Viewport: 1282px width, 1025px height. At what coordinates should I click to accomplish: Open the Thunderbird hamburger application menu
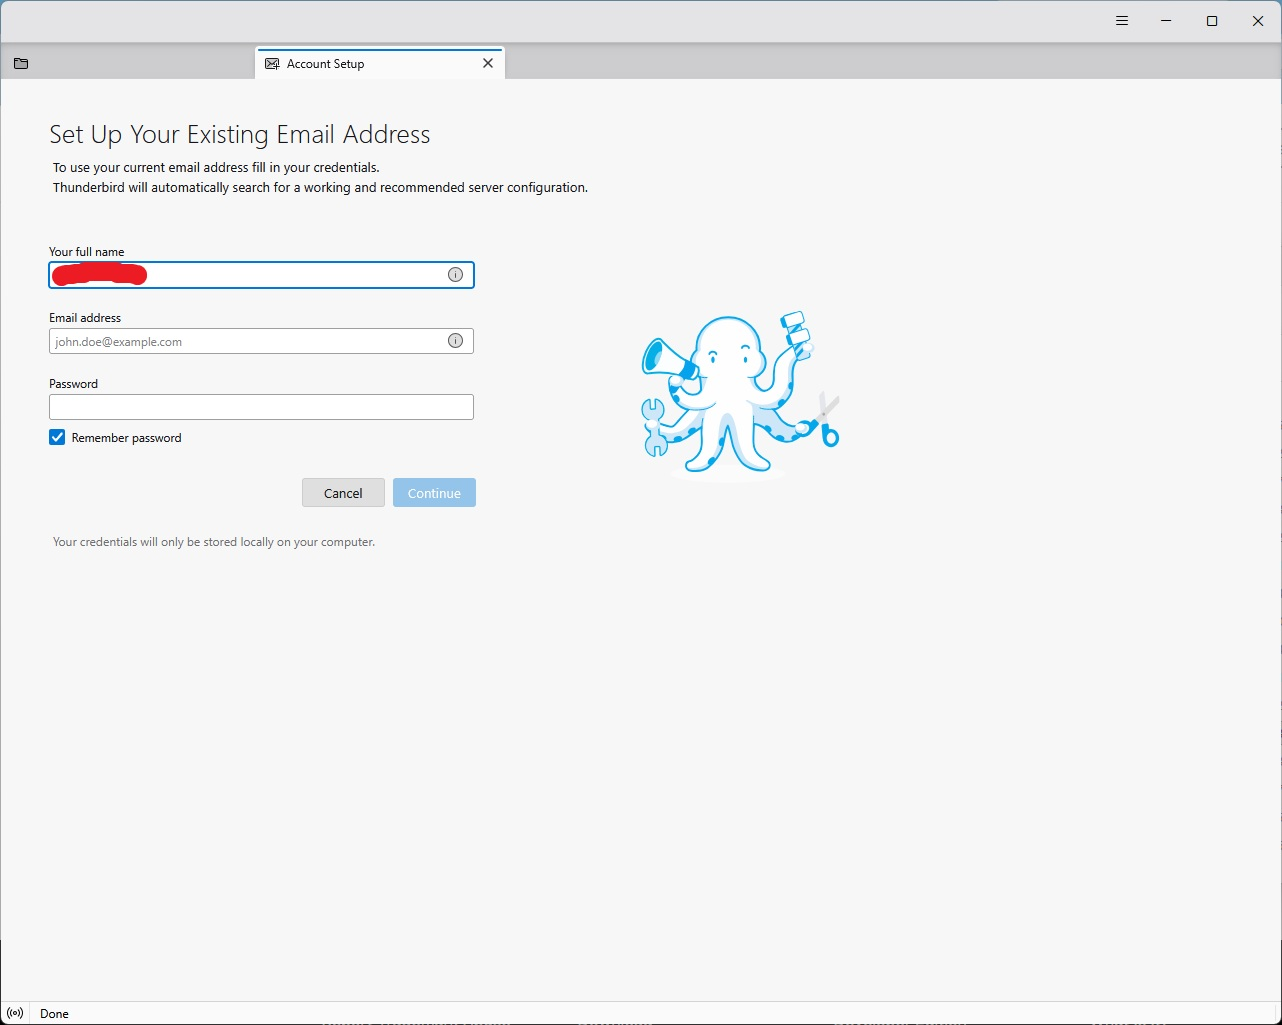[1122, 21]
